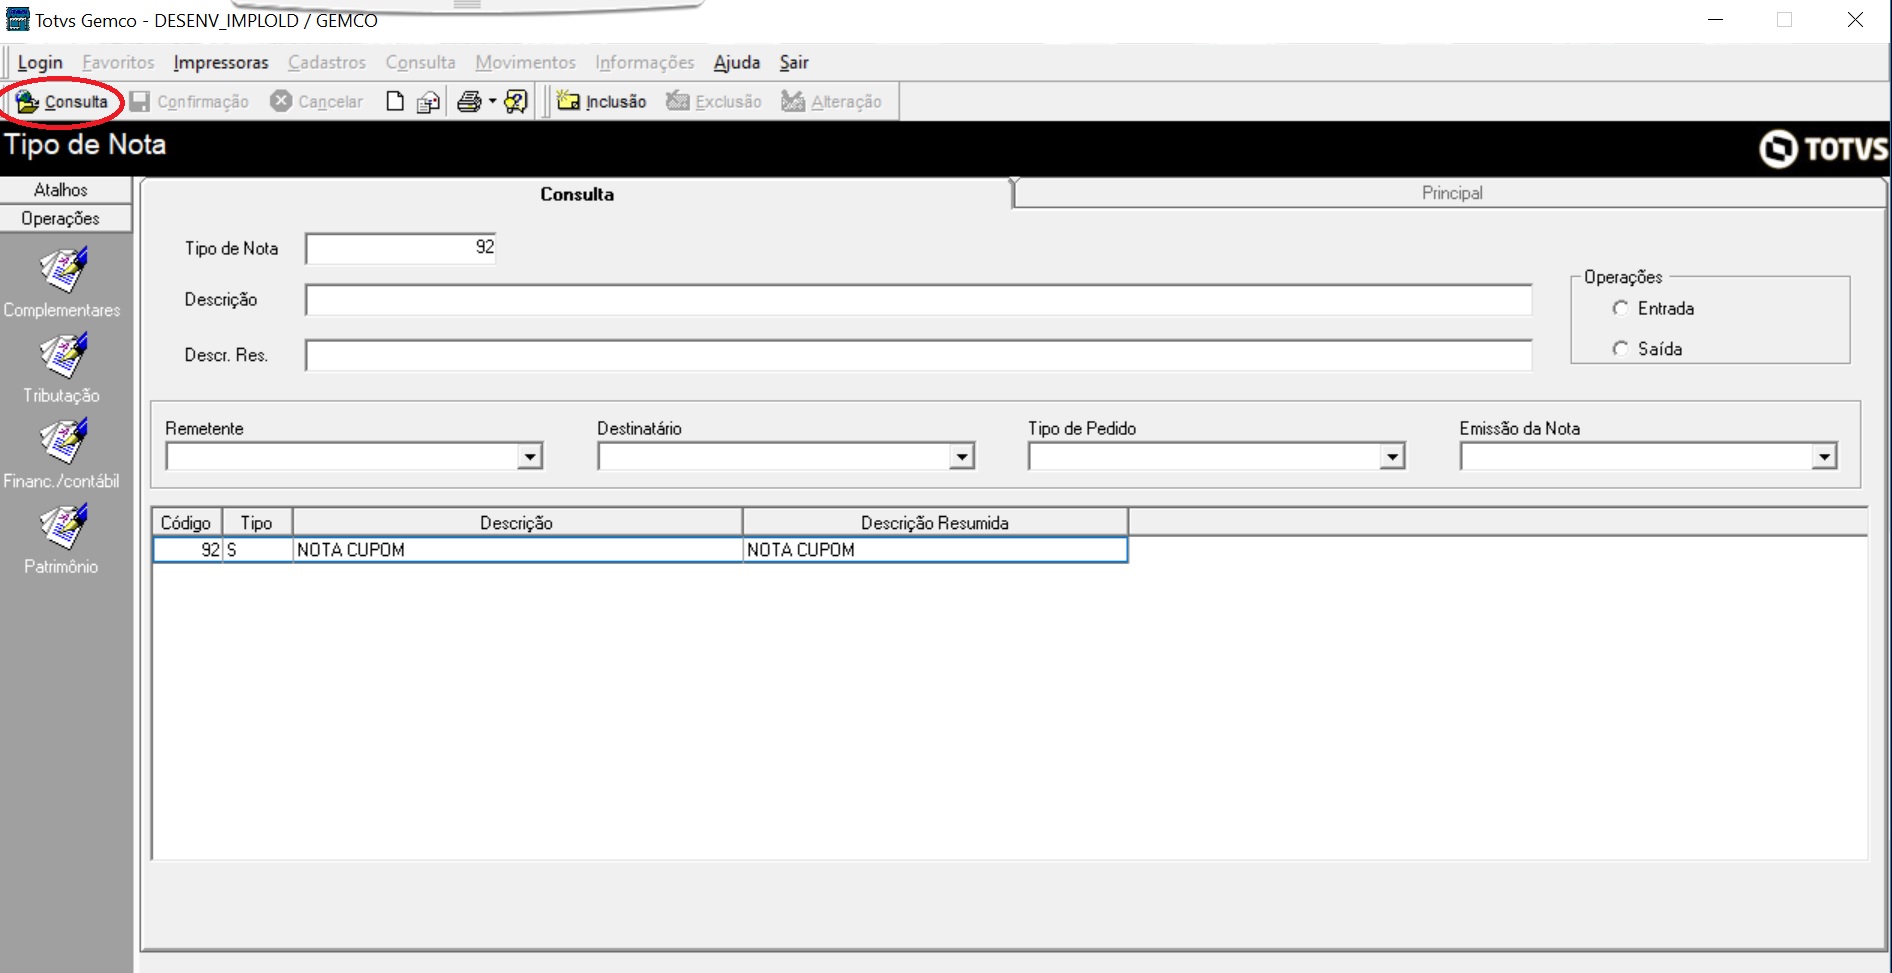Open the Informações menu
This screenshot has height=973, width=1892.
click(x=645, y=62)
